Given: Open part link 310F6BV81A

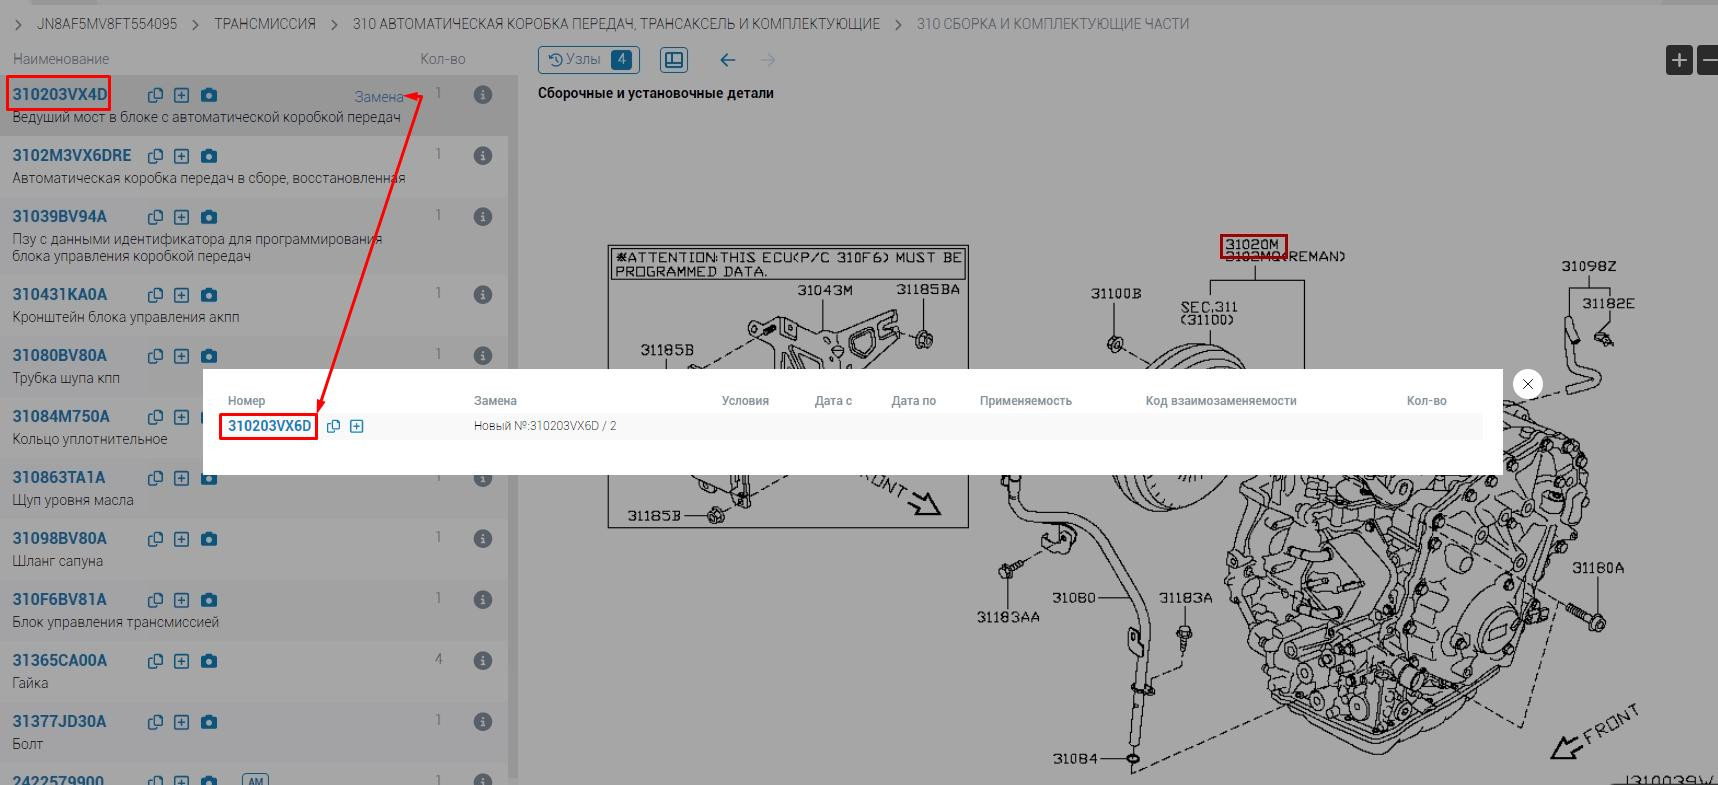Looking at the screenshot, I should (x=59, y=599).
